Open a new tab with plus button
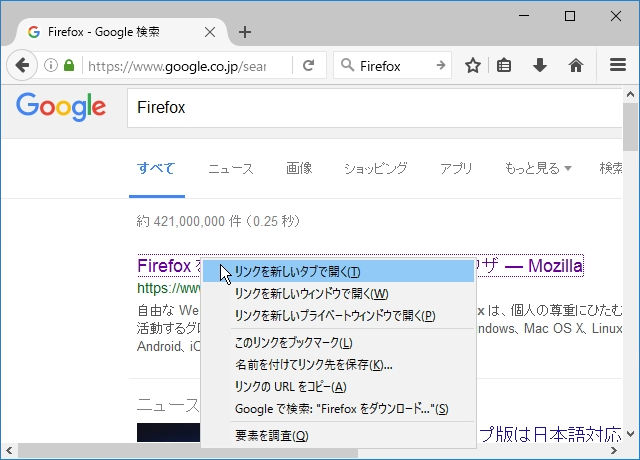Screen dimensions: 640x460 (245, 32)
